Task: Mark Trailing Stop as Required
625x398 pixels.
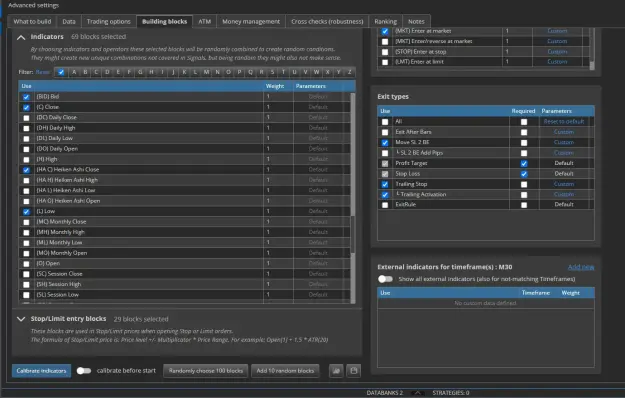Action: pos(524,184)
